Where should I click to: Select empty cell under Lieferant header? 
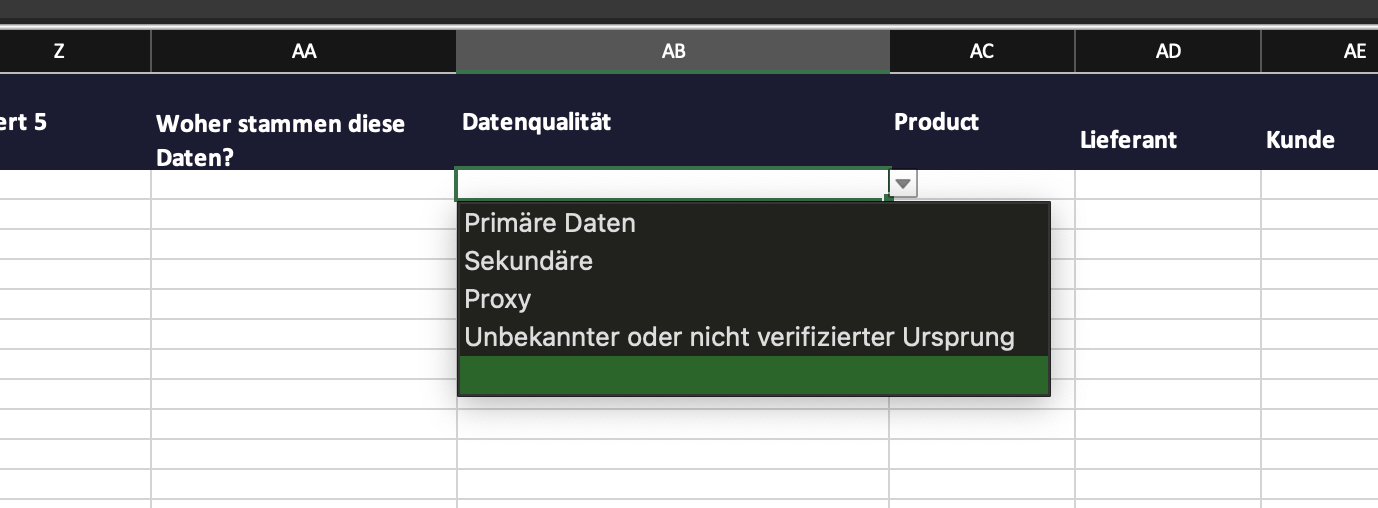[x=1168, y=184]
